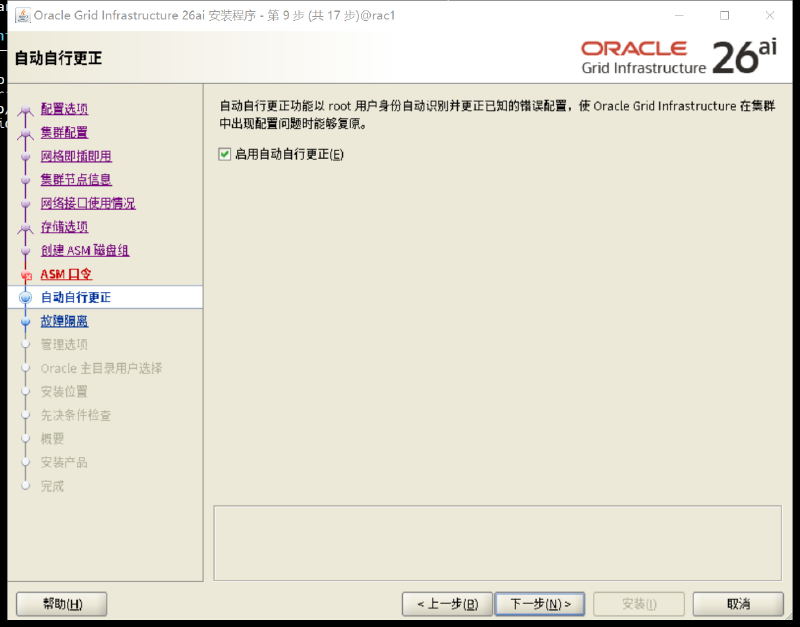Screen dimensions: 800x627
Task: Open help with 帮助(H) button
Action: click(x=62, y=604)
